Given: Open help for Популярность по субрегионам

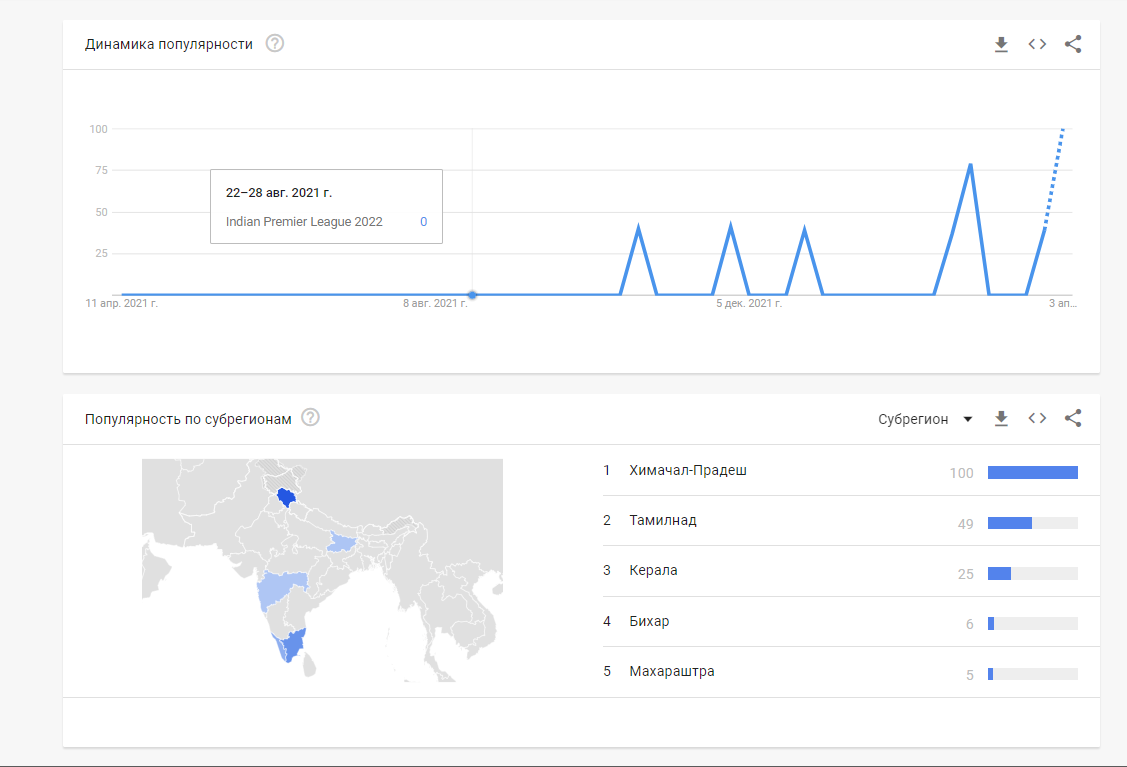Looking at the screenshot, I should (x=310, y=418).
